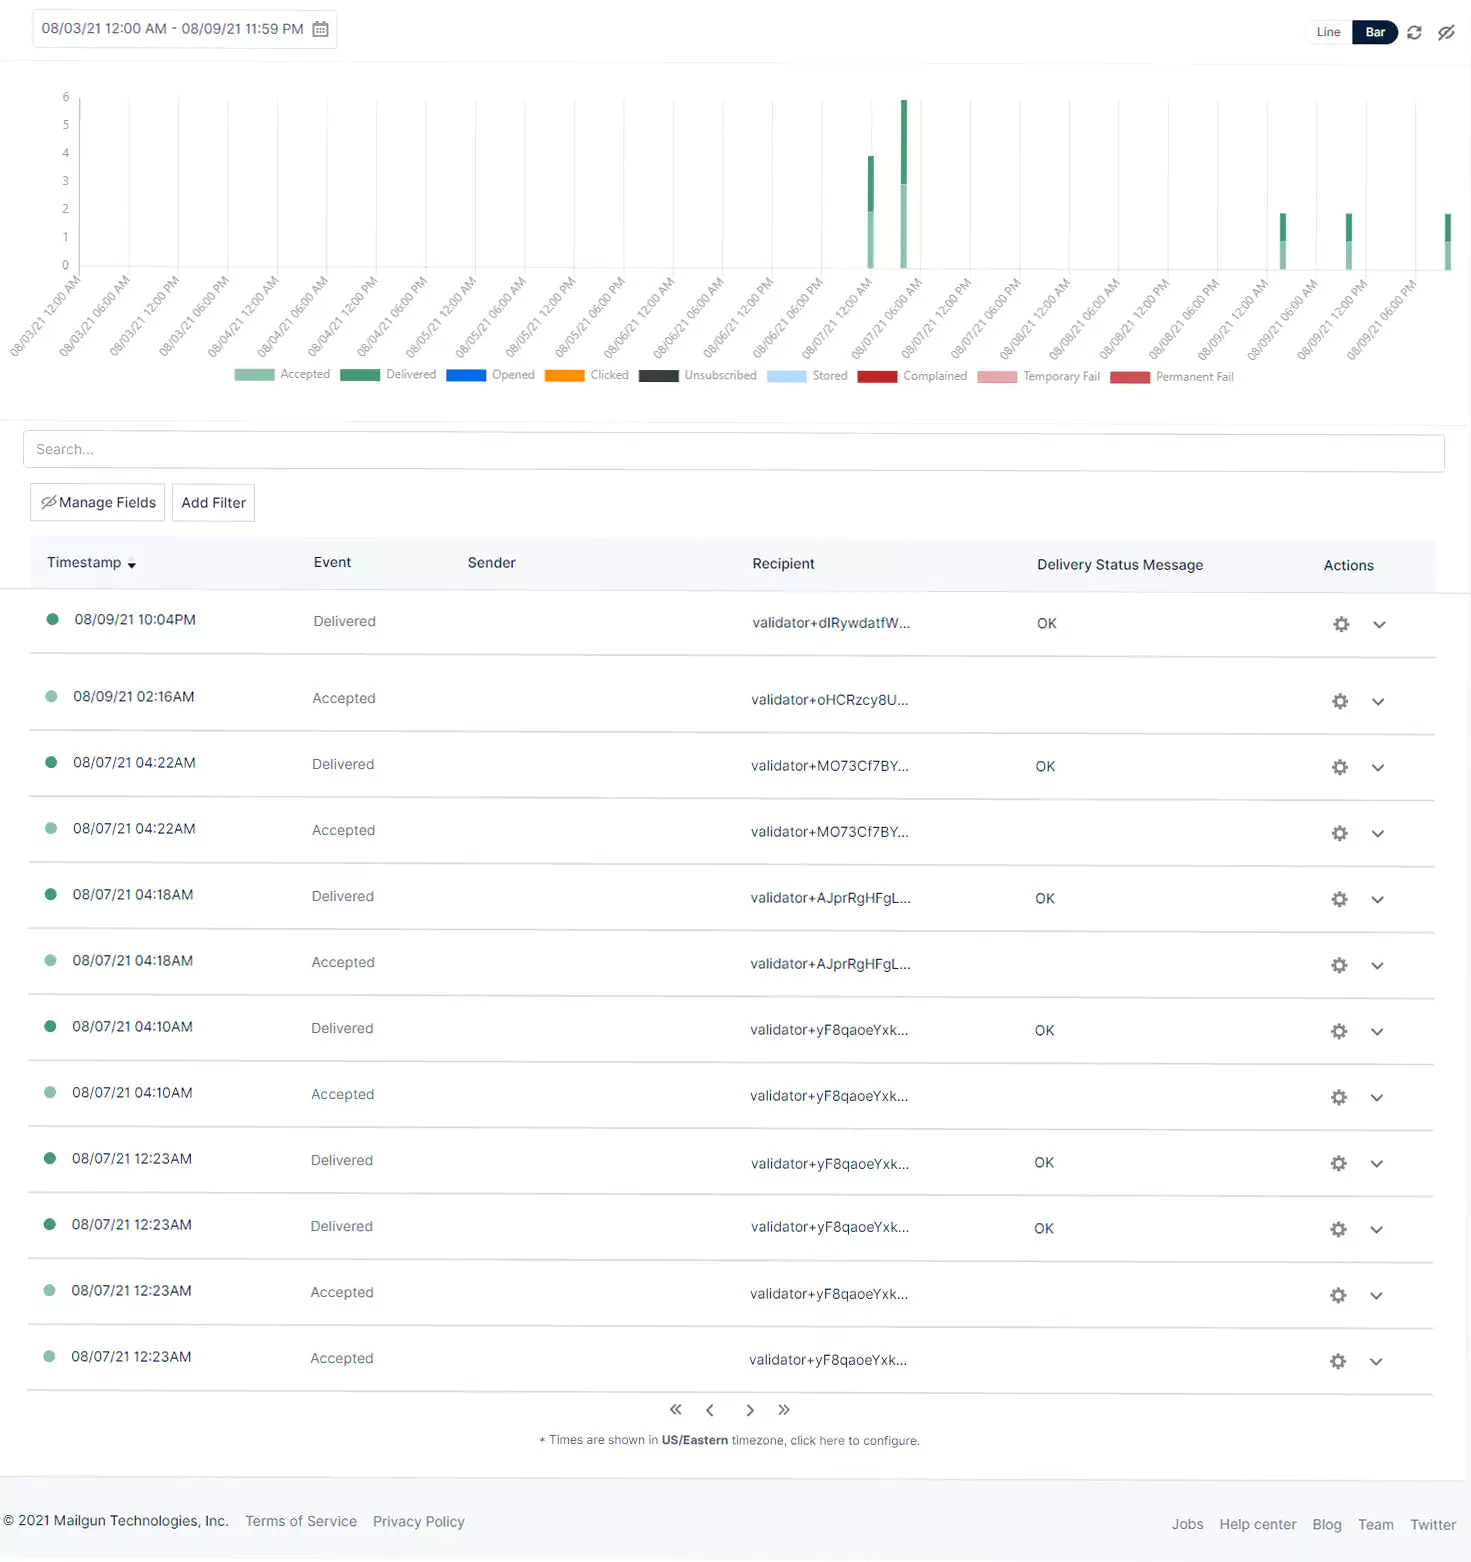
Task: Click the Sender column header
Action: (492, 563)
